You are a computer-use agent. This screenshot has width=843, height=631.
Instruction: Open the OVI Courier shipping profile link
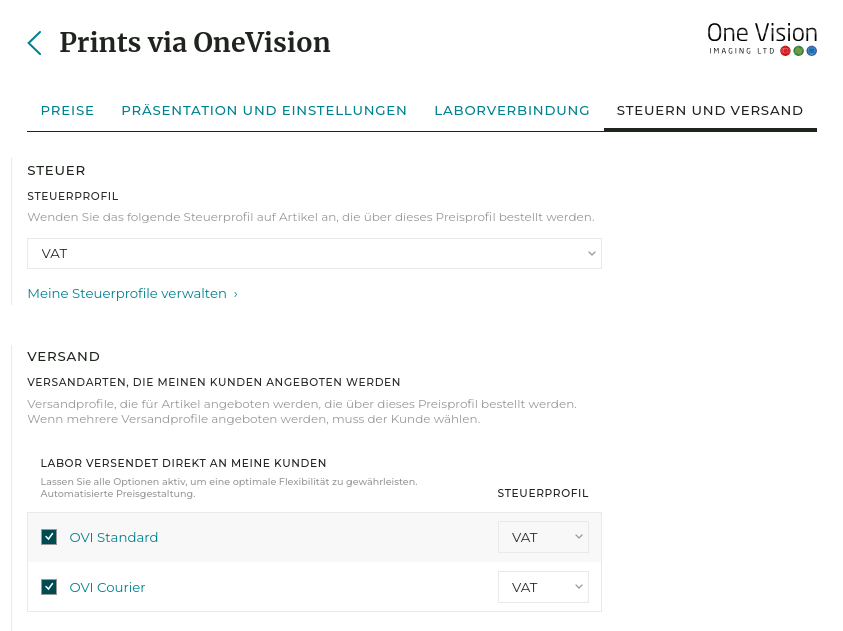pos(107,587)
